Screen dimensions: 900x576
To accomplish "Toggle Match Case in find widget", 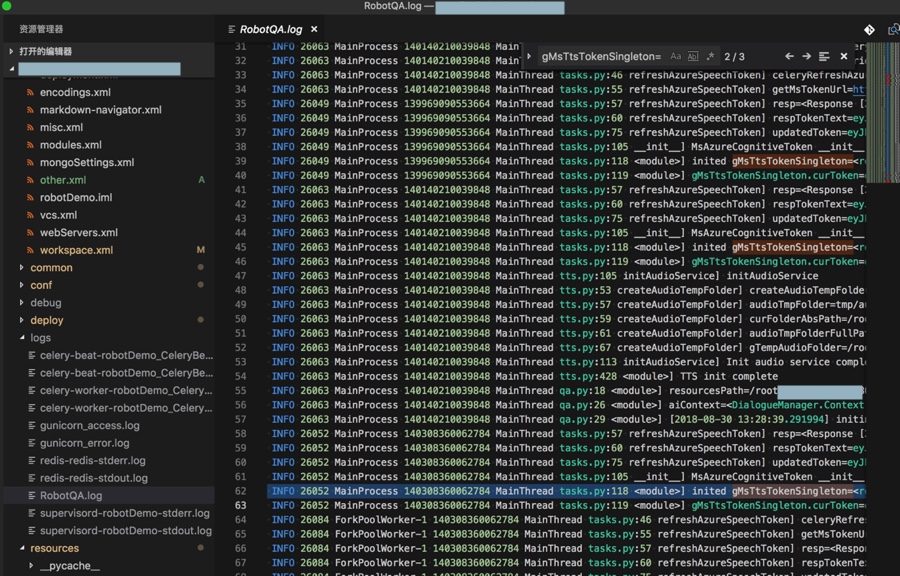I will pos(676,57).
